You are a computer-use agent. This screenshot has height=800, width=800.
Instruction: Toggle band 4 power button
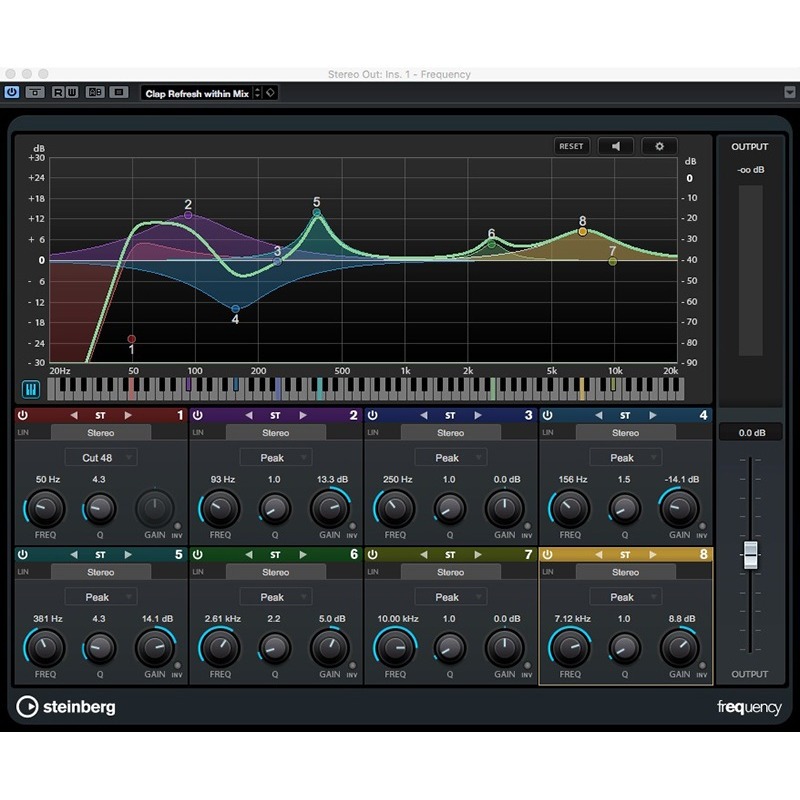tap(547, 415)
